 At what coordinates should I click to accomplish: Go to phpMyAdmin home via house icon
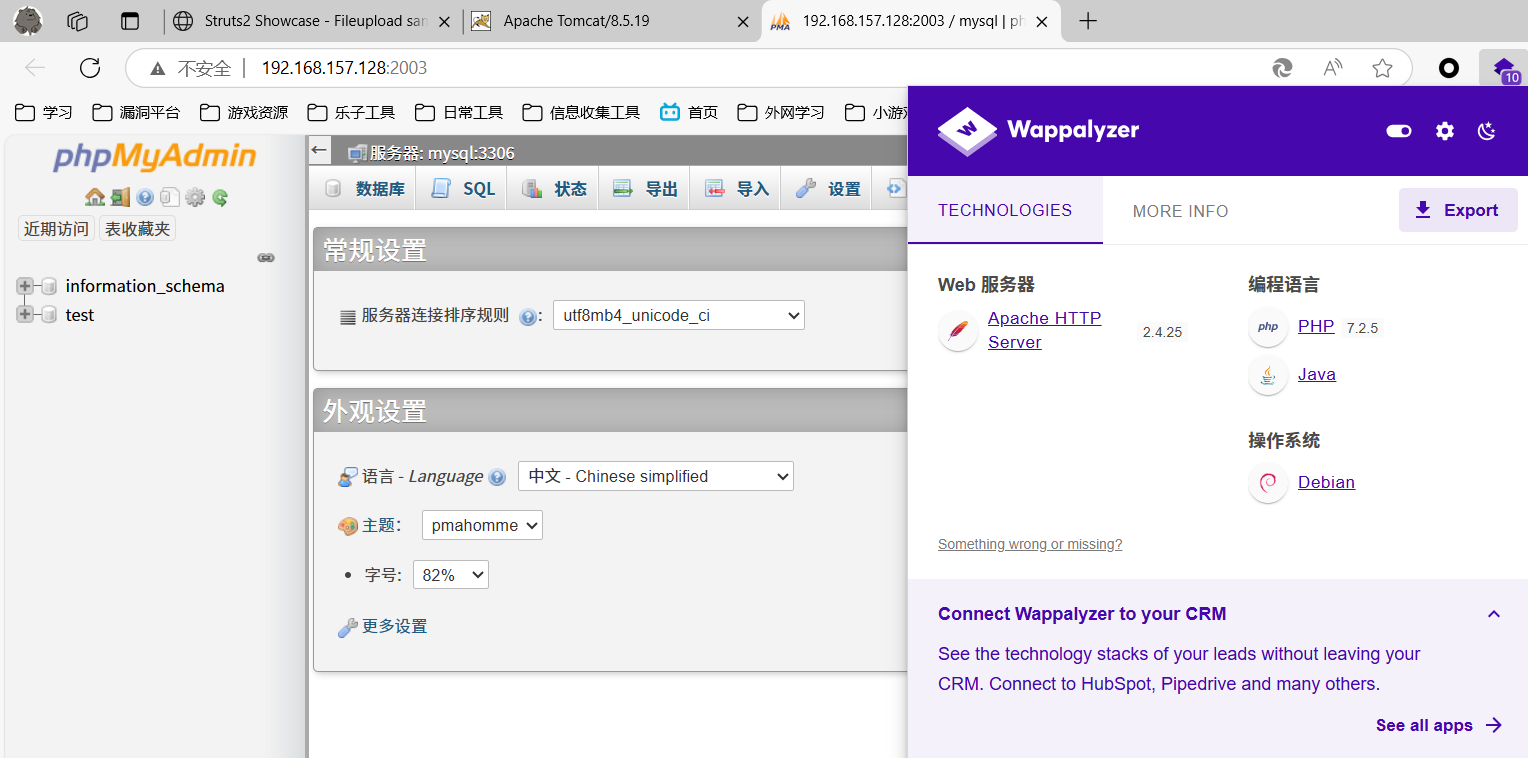coord(95,197)
